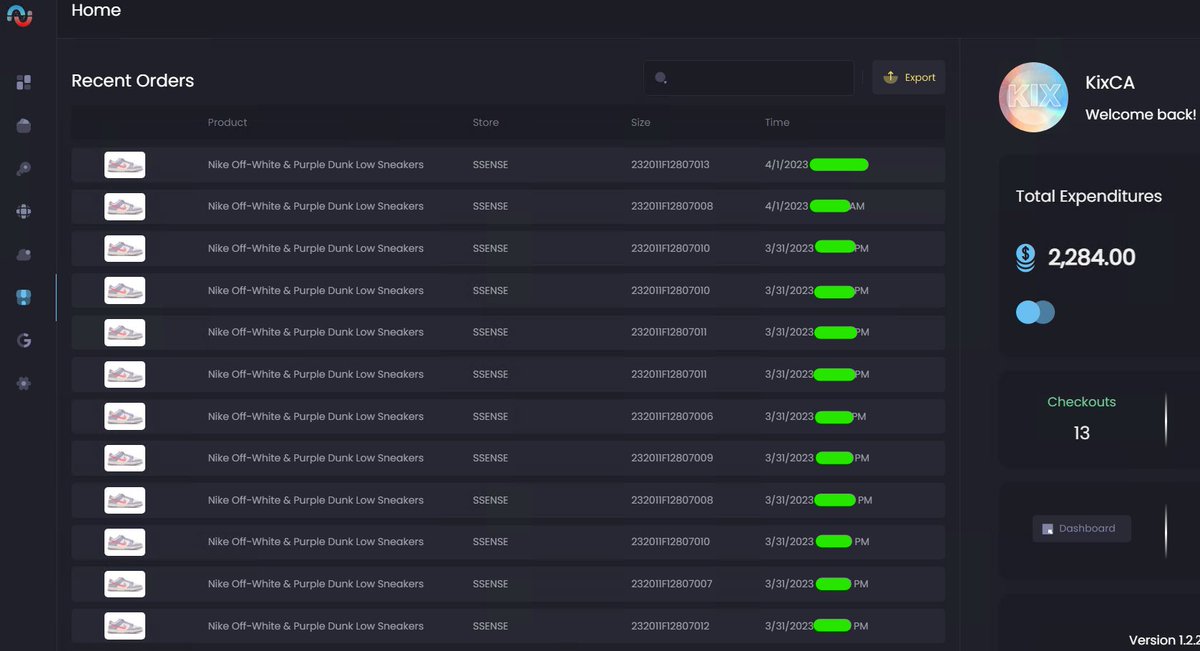Click the version number text

click(1164, 640)
